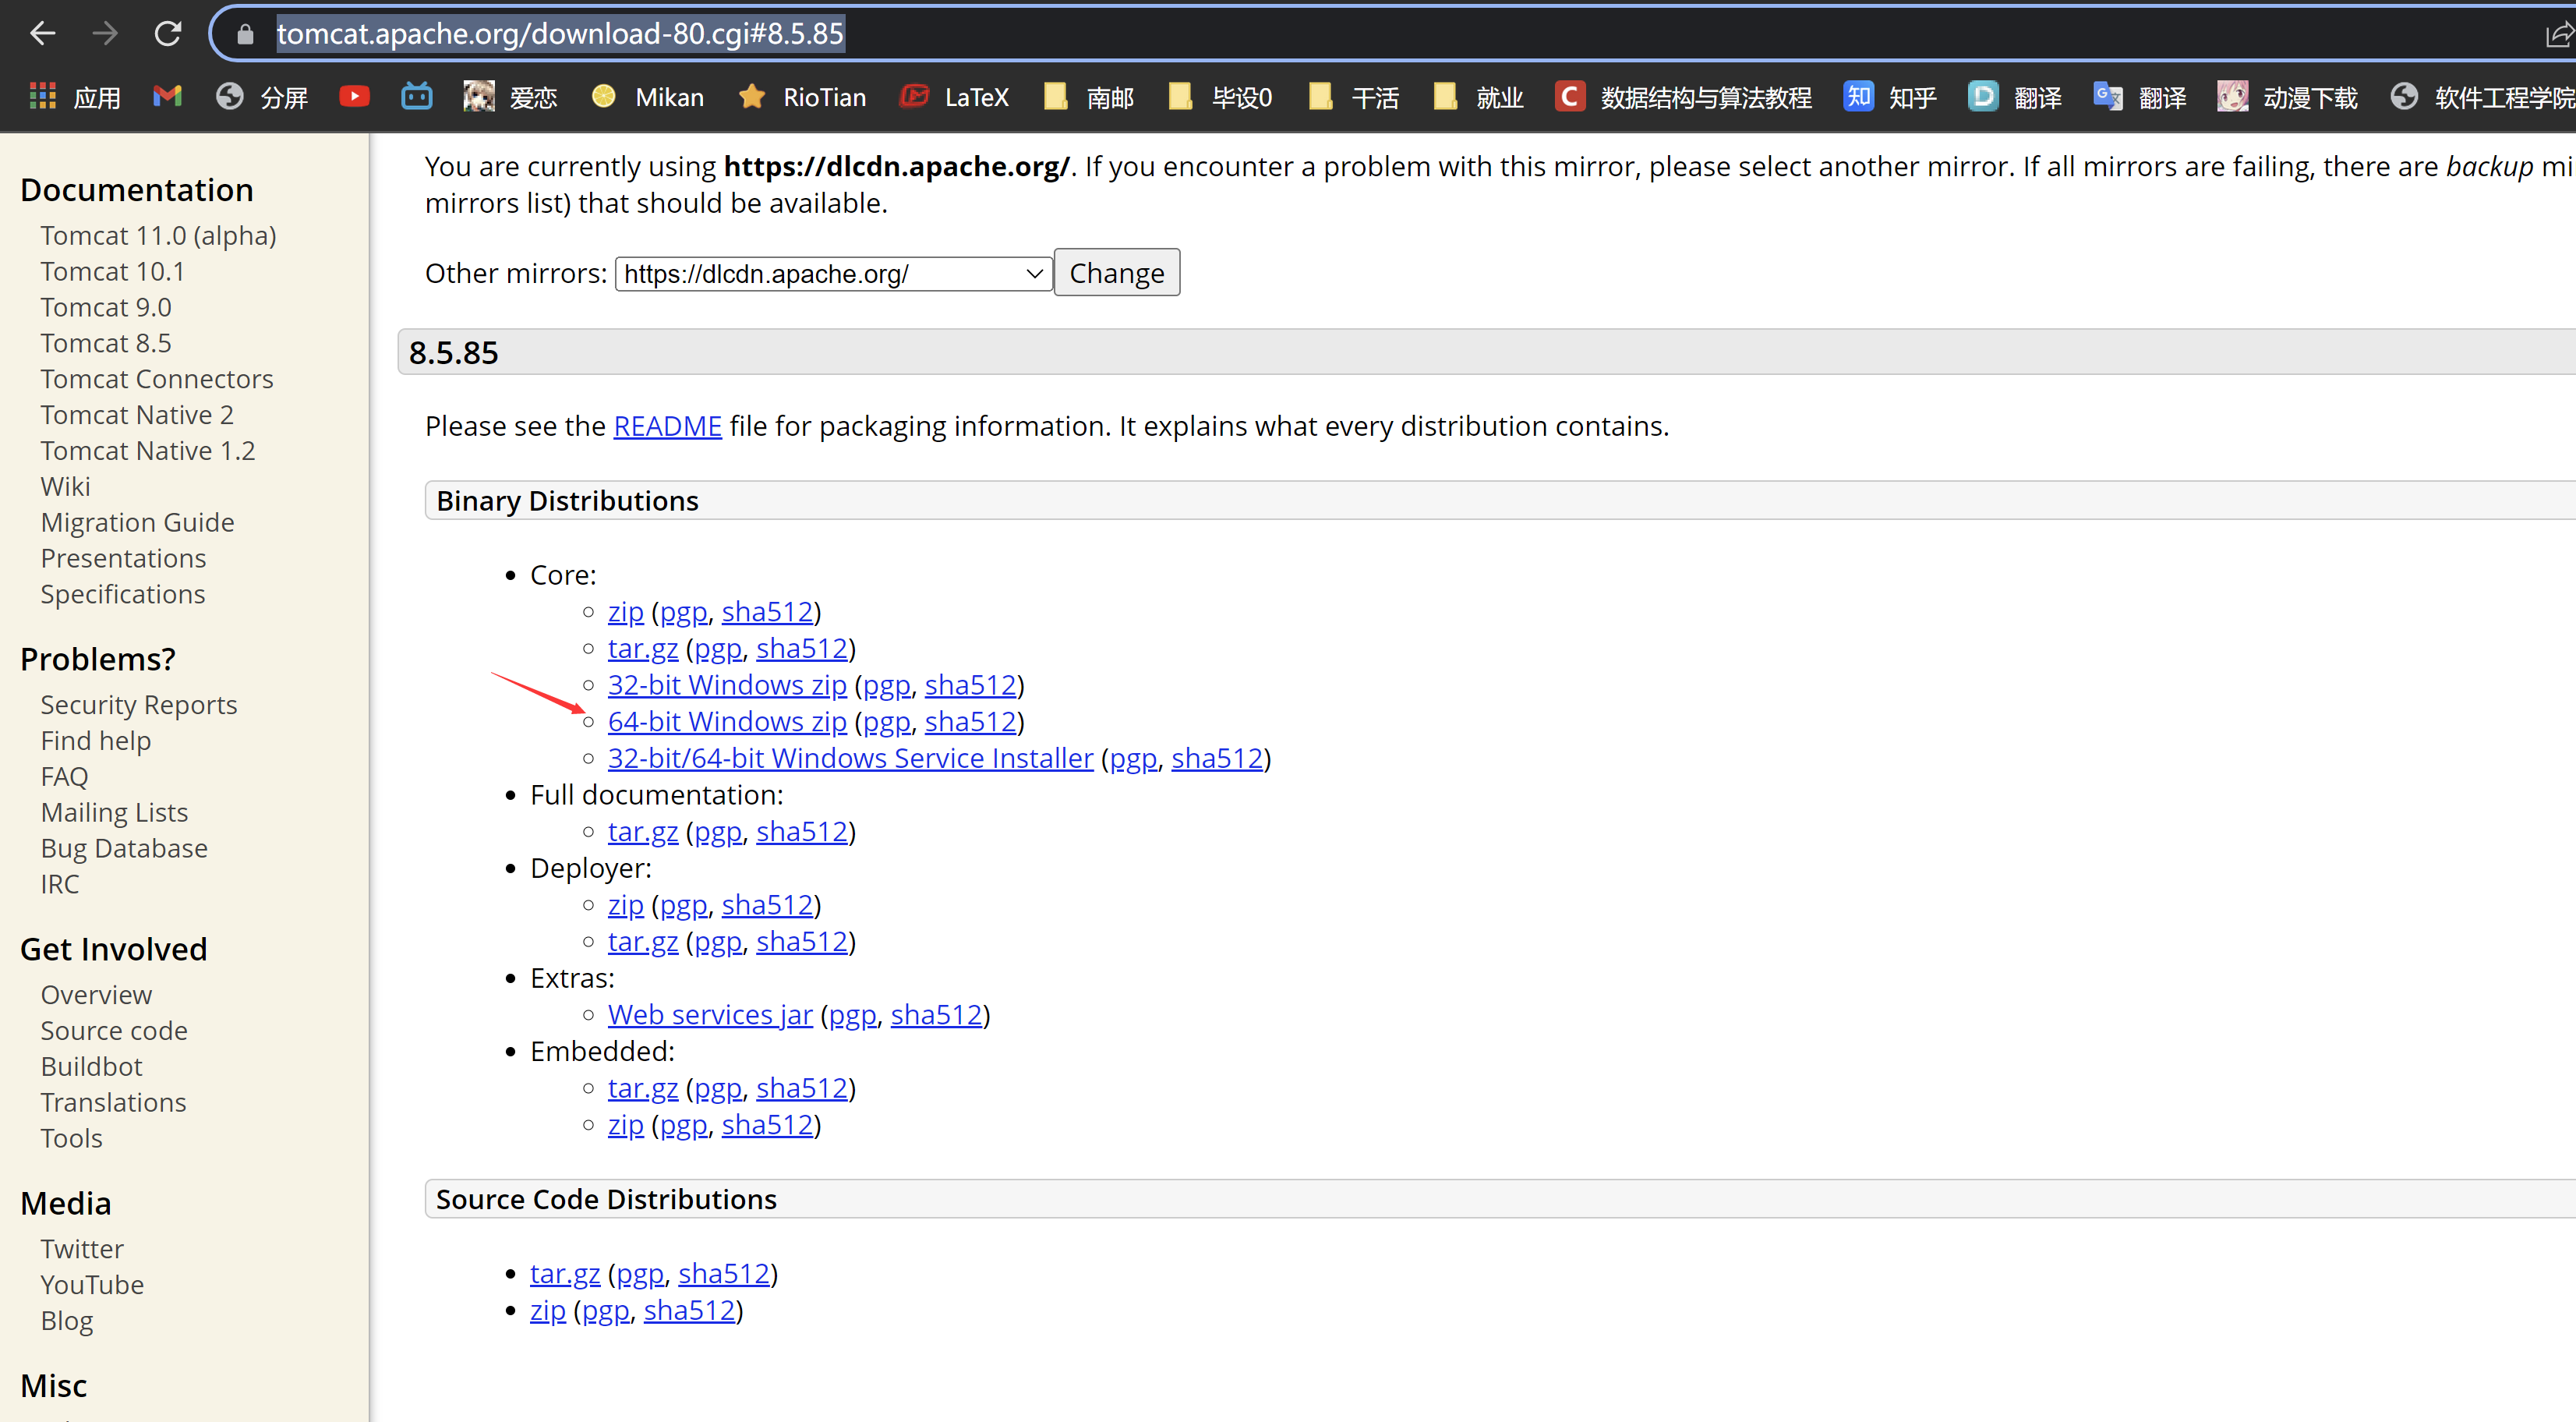Open the 软件工程学院 bookmark

point(2483,97)
